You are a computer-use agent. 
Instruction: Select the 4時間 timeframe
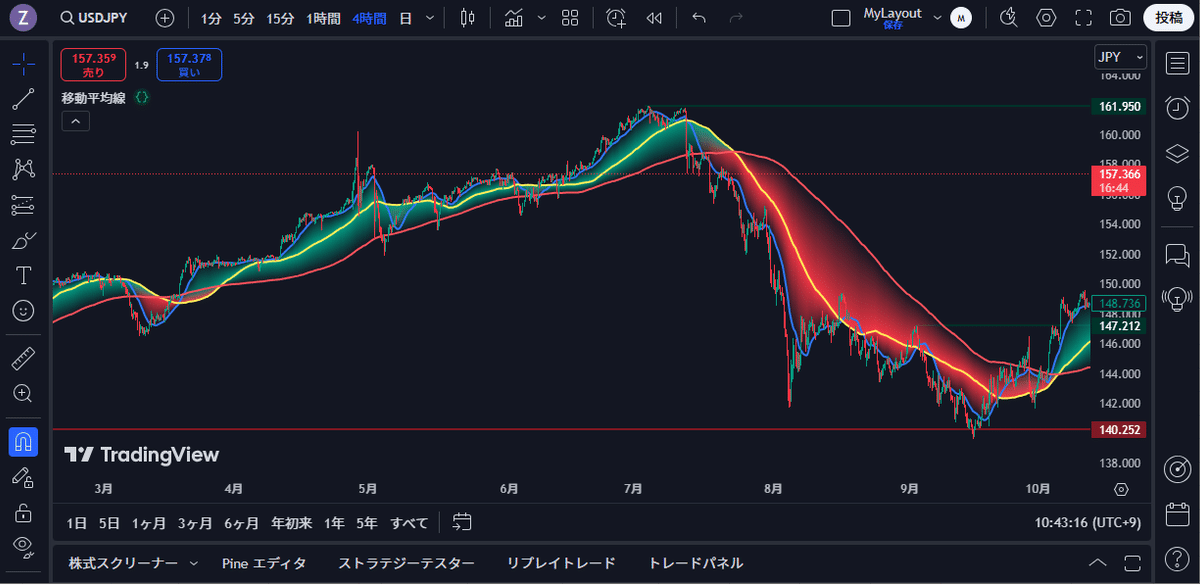point(369,18)
